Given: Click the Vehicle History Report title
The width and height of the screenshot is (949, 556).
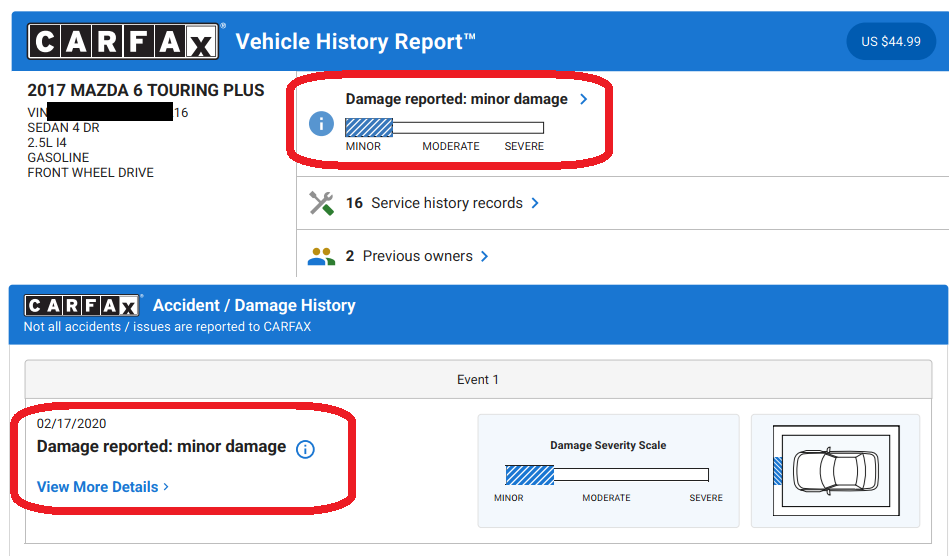Looking at the screenshot, I should (x=355, y=42).
